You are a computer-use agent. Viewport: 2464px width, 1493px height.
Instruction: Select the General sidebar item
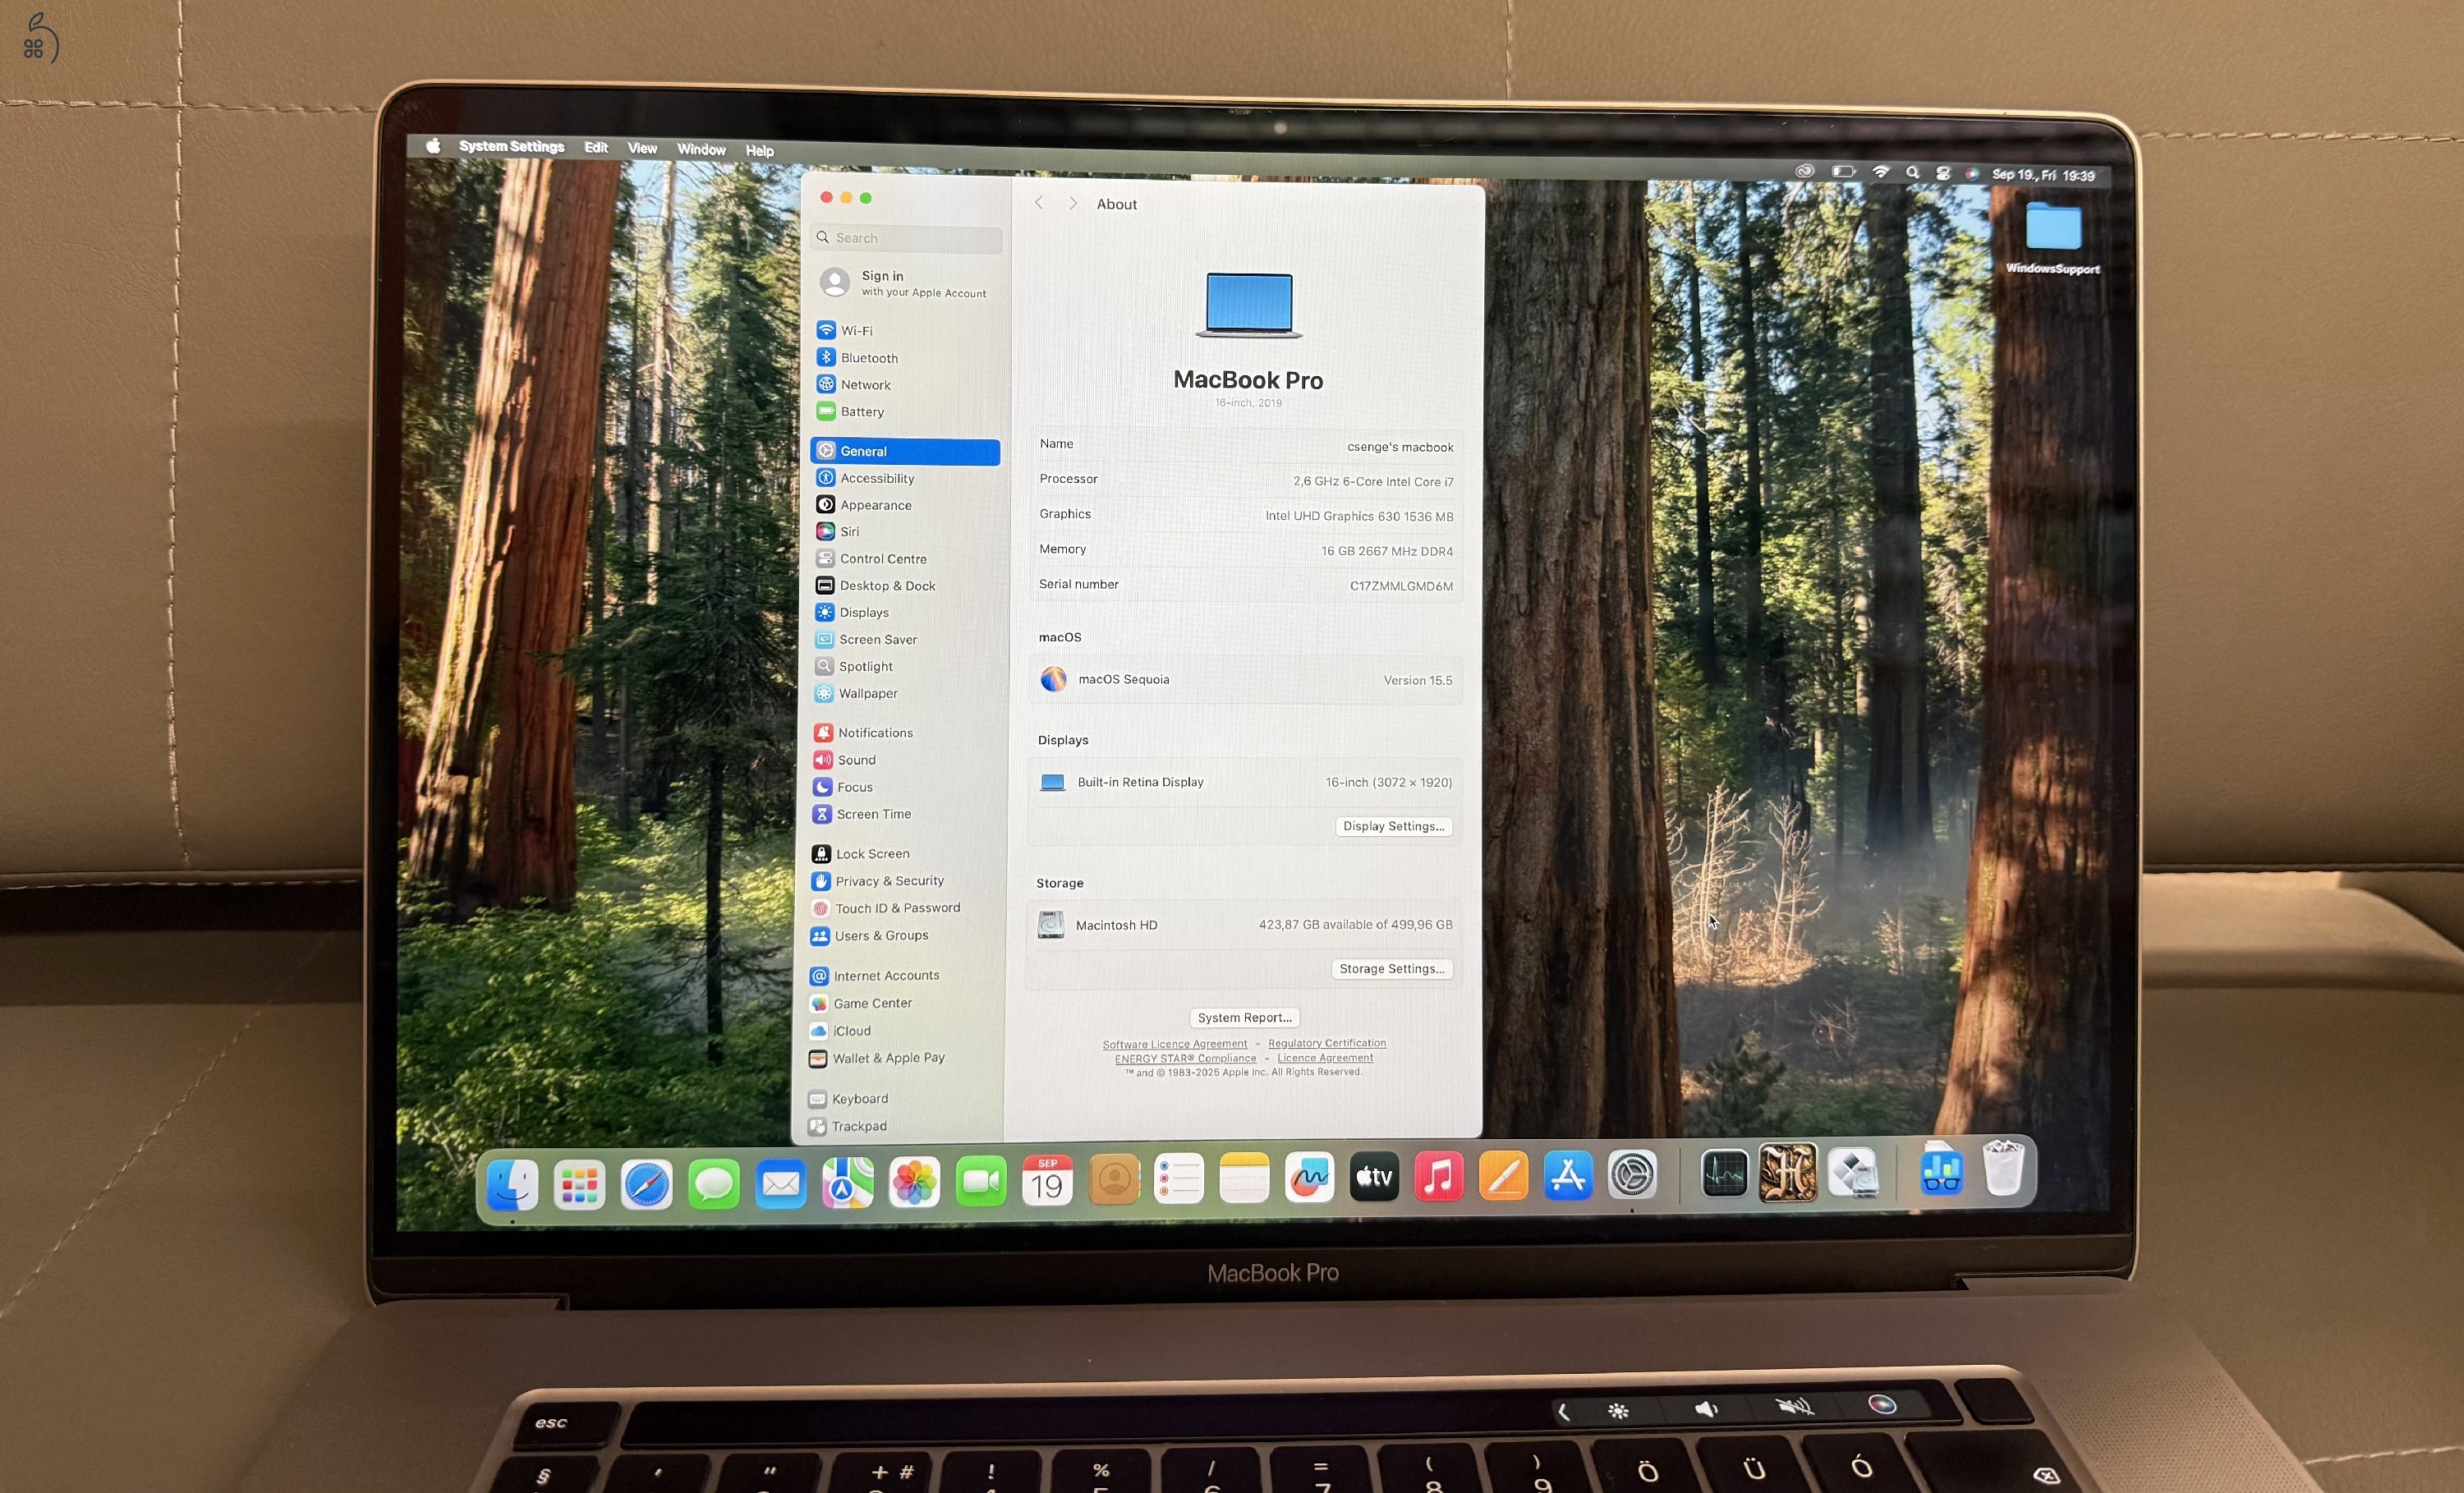pos(905,451)
